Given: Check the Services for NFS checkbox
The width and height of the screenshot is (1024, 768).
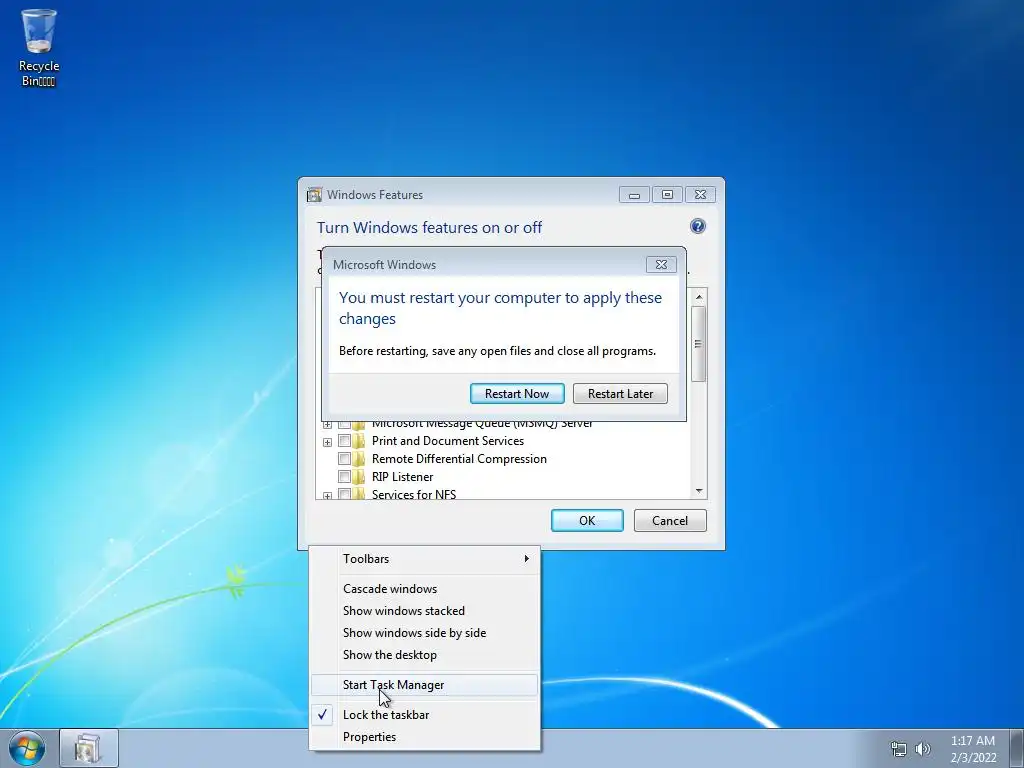Looking at the screenshot, I should [344, 494].
